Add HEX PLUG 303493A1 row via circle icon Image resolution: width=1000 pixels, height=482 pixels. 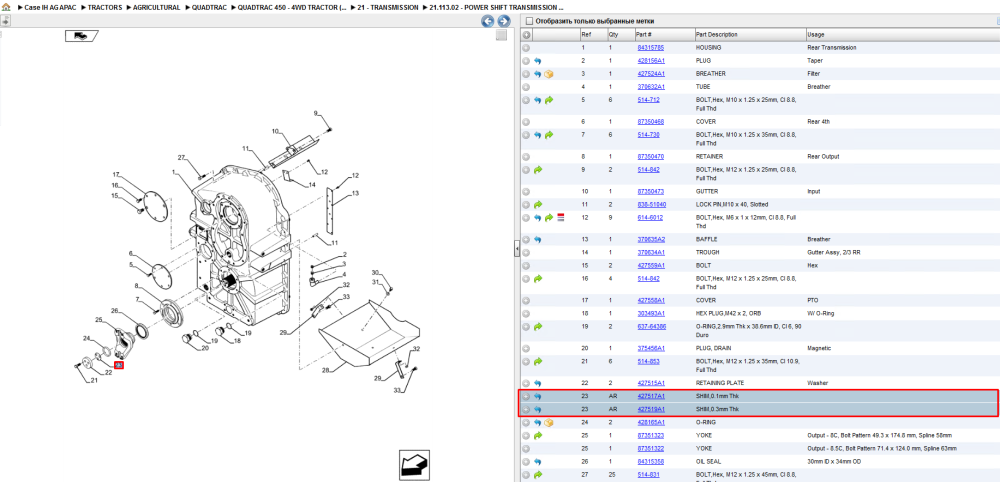coord(526,314)
